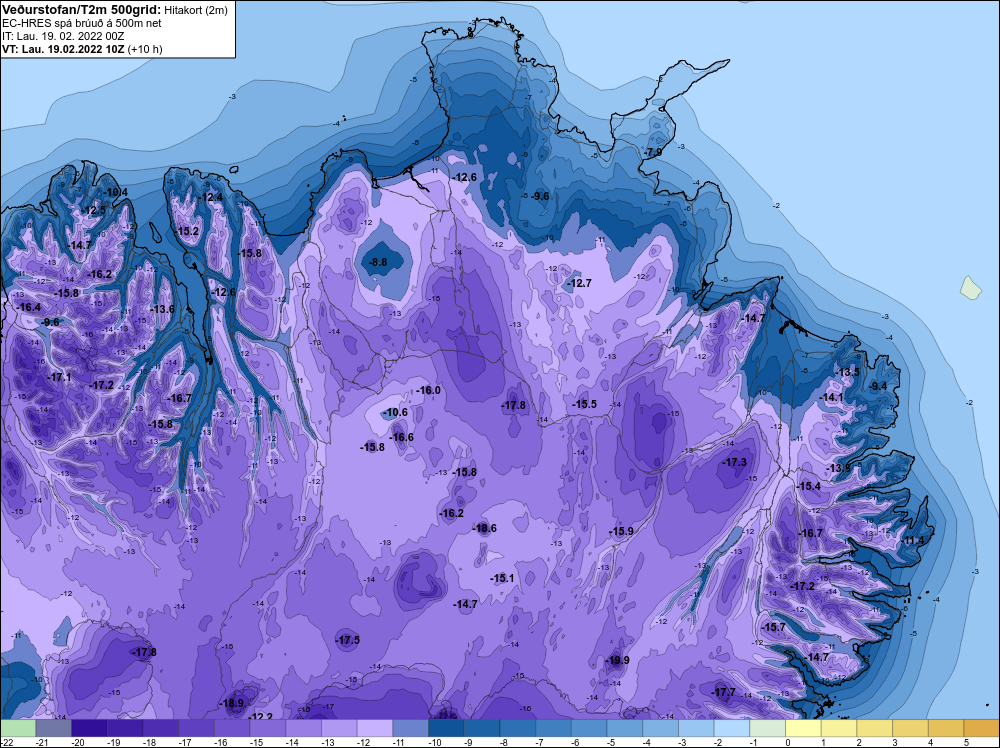Select the -13.6 temperature label
The height and width of the screenshot is (748, 1000).
(162, 309)
